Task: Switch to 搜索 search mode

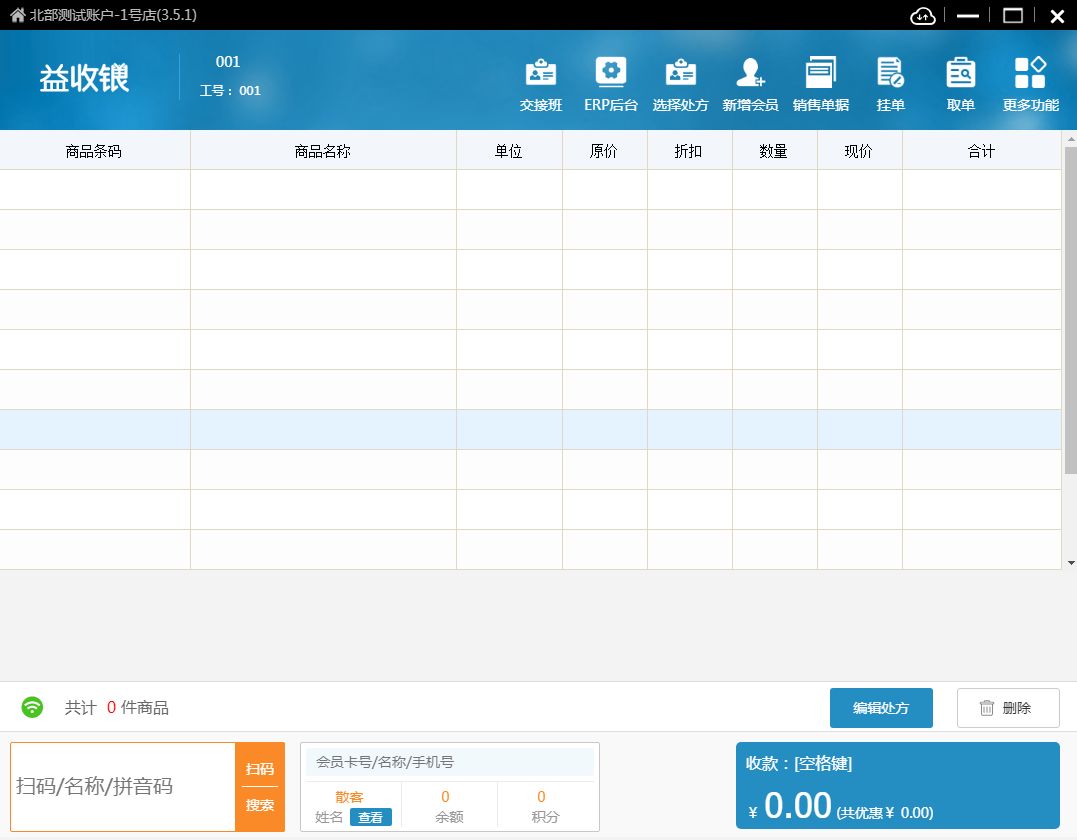Action: [x=260, y=805]
